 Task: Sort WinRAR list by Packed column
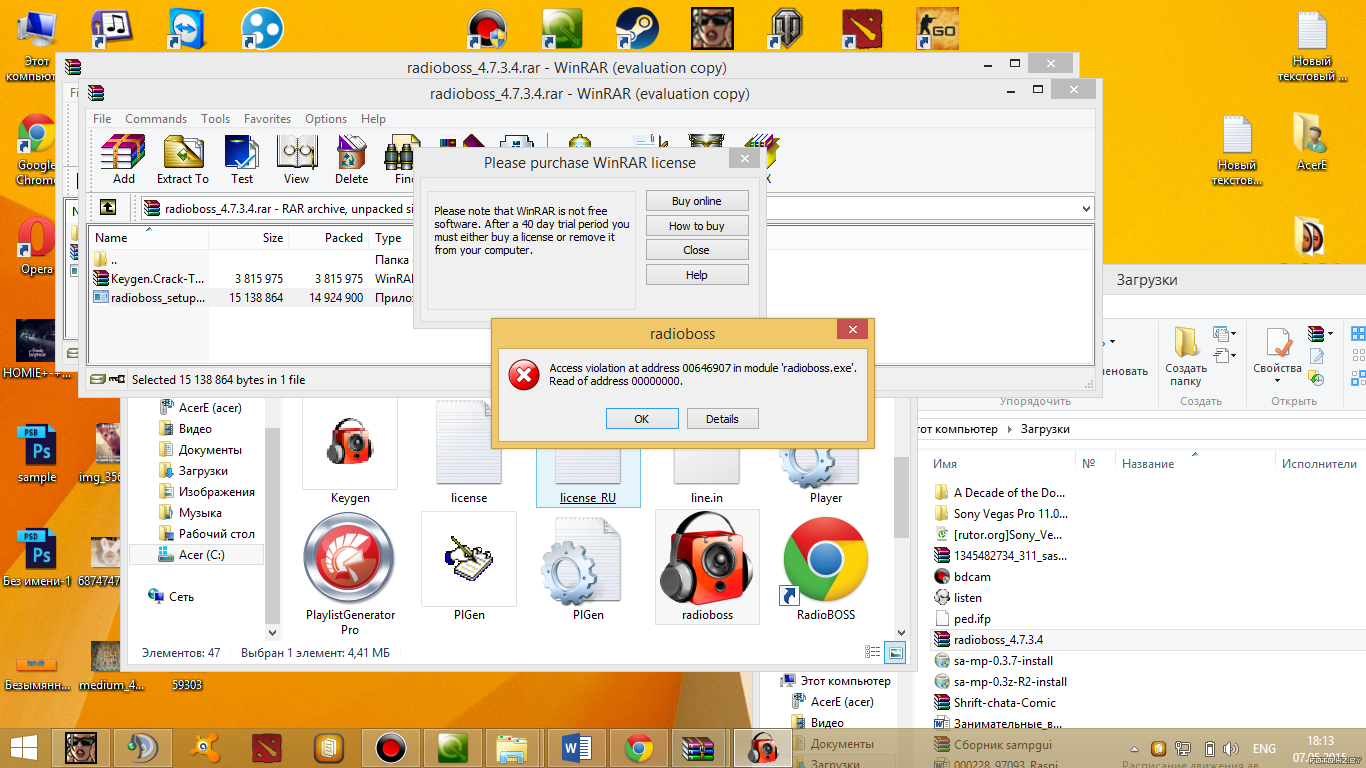(x=328, y=238)
